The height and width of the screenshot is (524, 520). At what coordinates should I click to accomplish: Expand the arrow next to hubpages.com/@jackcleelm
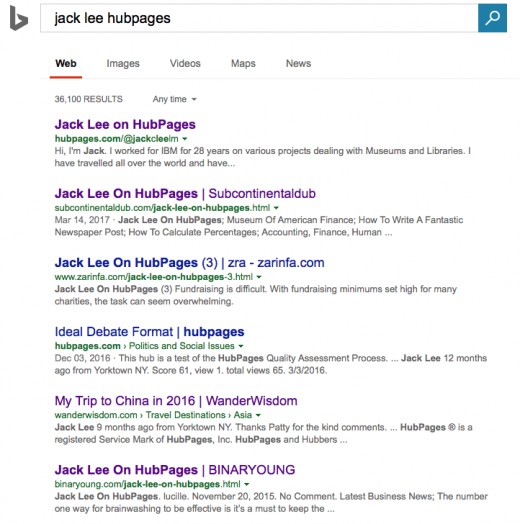(185, 139)
